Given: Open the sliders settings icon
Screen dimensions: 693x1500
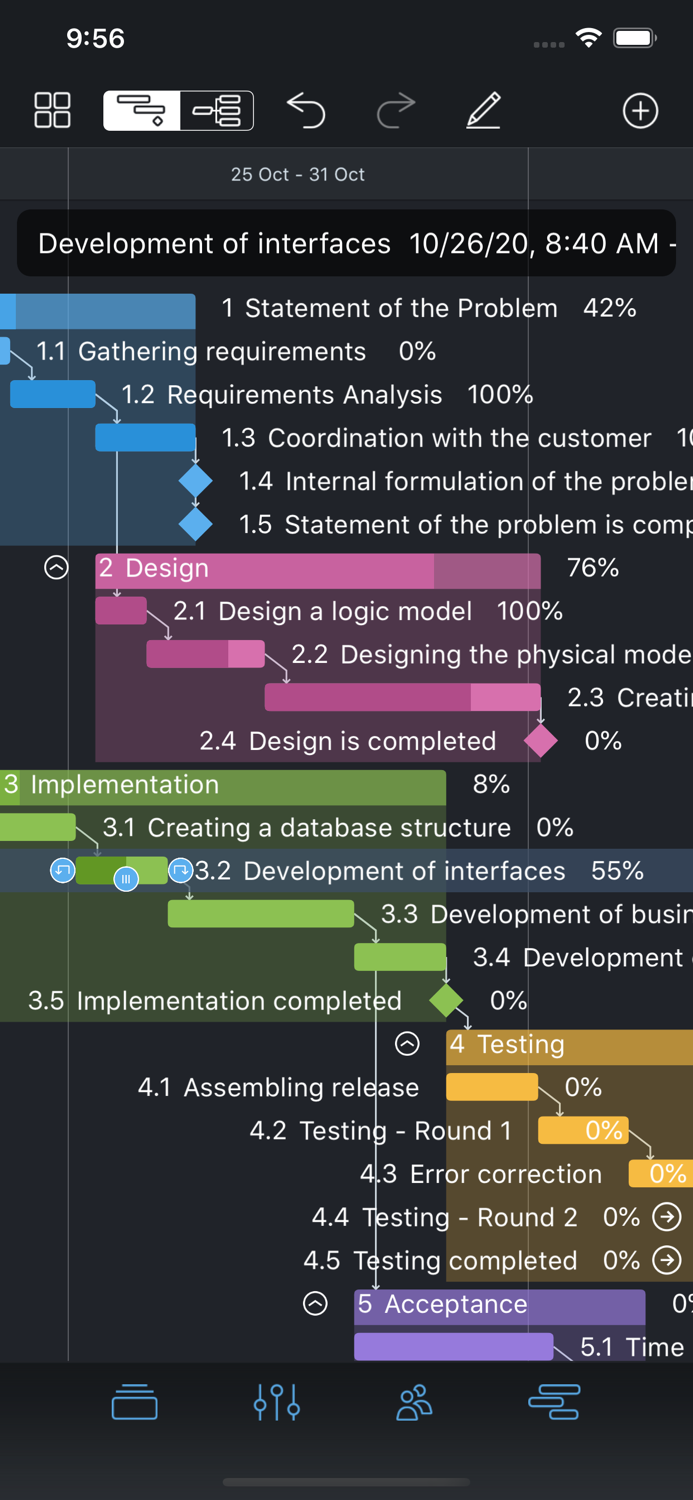Looking at the screenshot, I should pos(277,1402).
